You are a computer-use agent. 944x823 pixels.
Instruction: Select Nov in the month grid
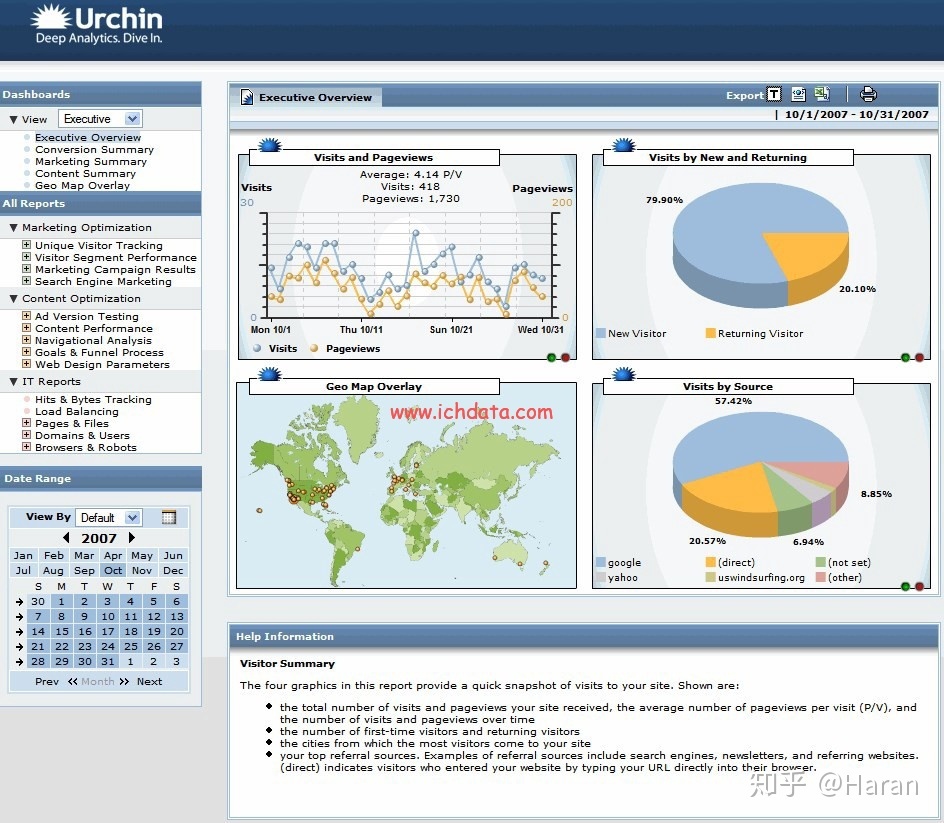(142, 570)
